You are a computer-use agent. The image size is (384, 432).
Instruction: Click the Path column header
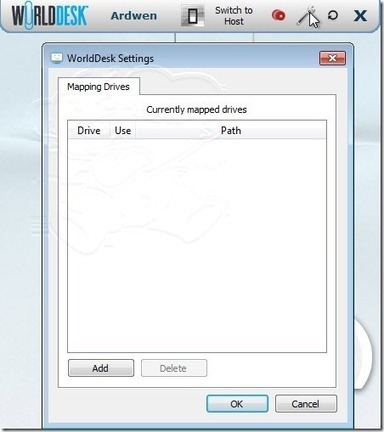pos(231,130)
